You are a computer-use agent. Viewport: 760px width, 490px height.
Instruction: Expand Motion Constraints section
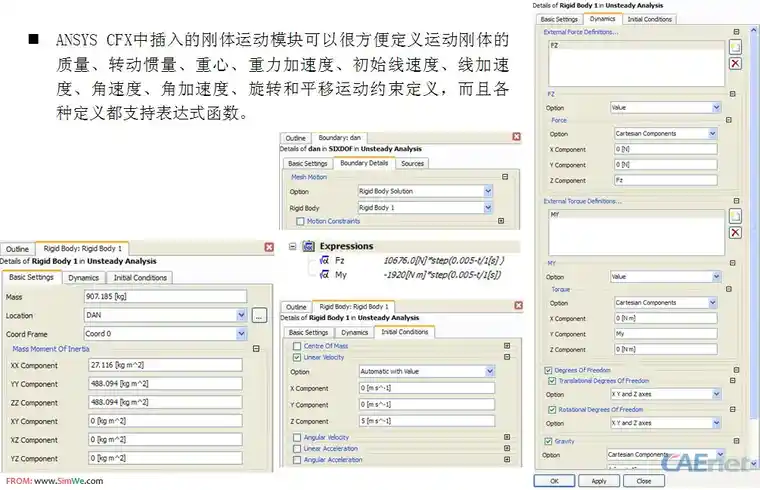(501, 221)
